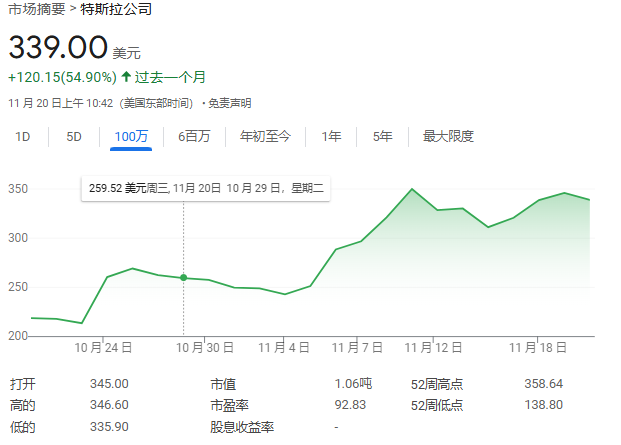This screenshot has height=445, width=621.
Task: Click the 1.06吨 market cap value
Action: click(x=353, y=384)
